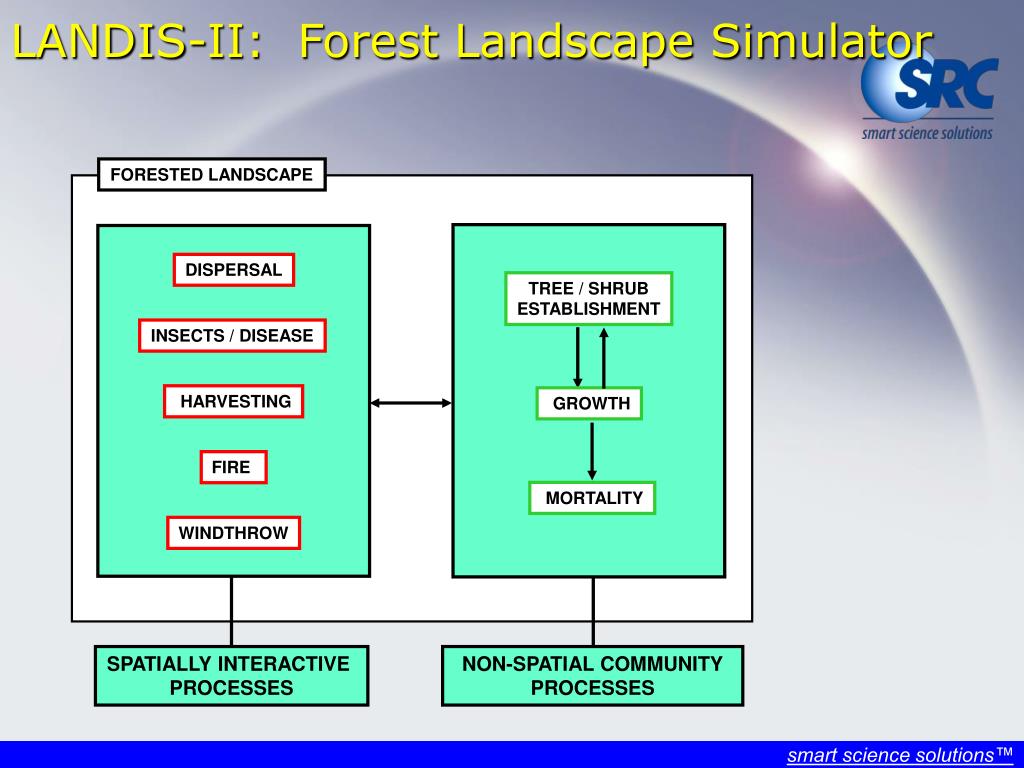1024x768 pixels.
Task: Select the GROWTH box
Action: [589, 404]
